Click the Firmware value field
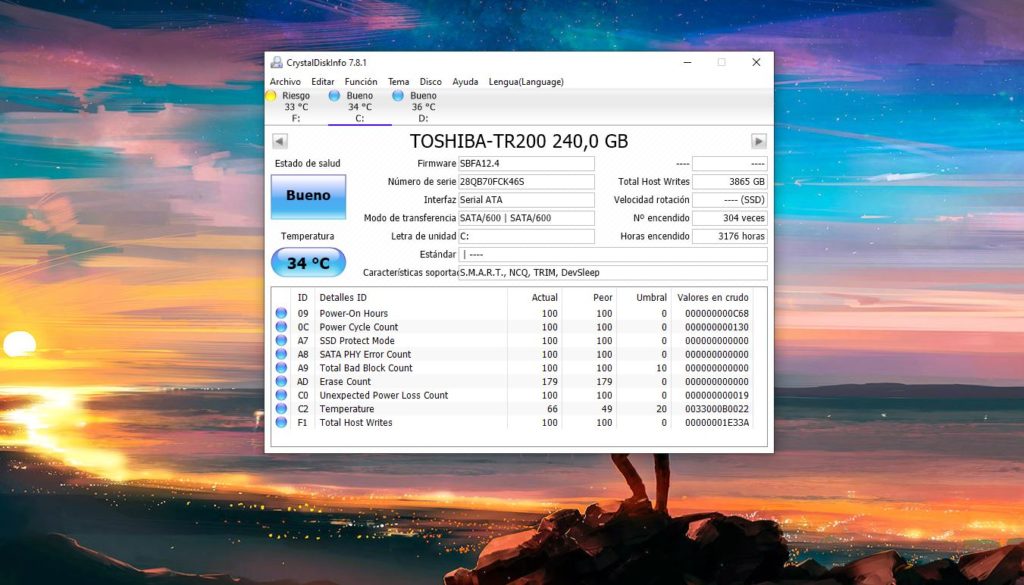The width and height of the screenshot is (1024, 585). (x=526, y=164)
